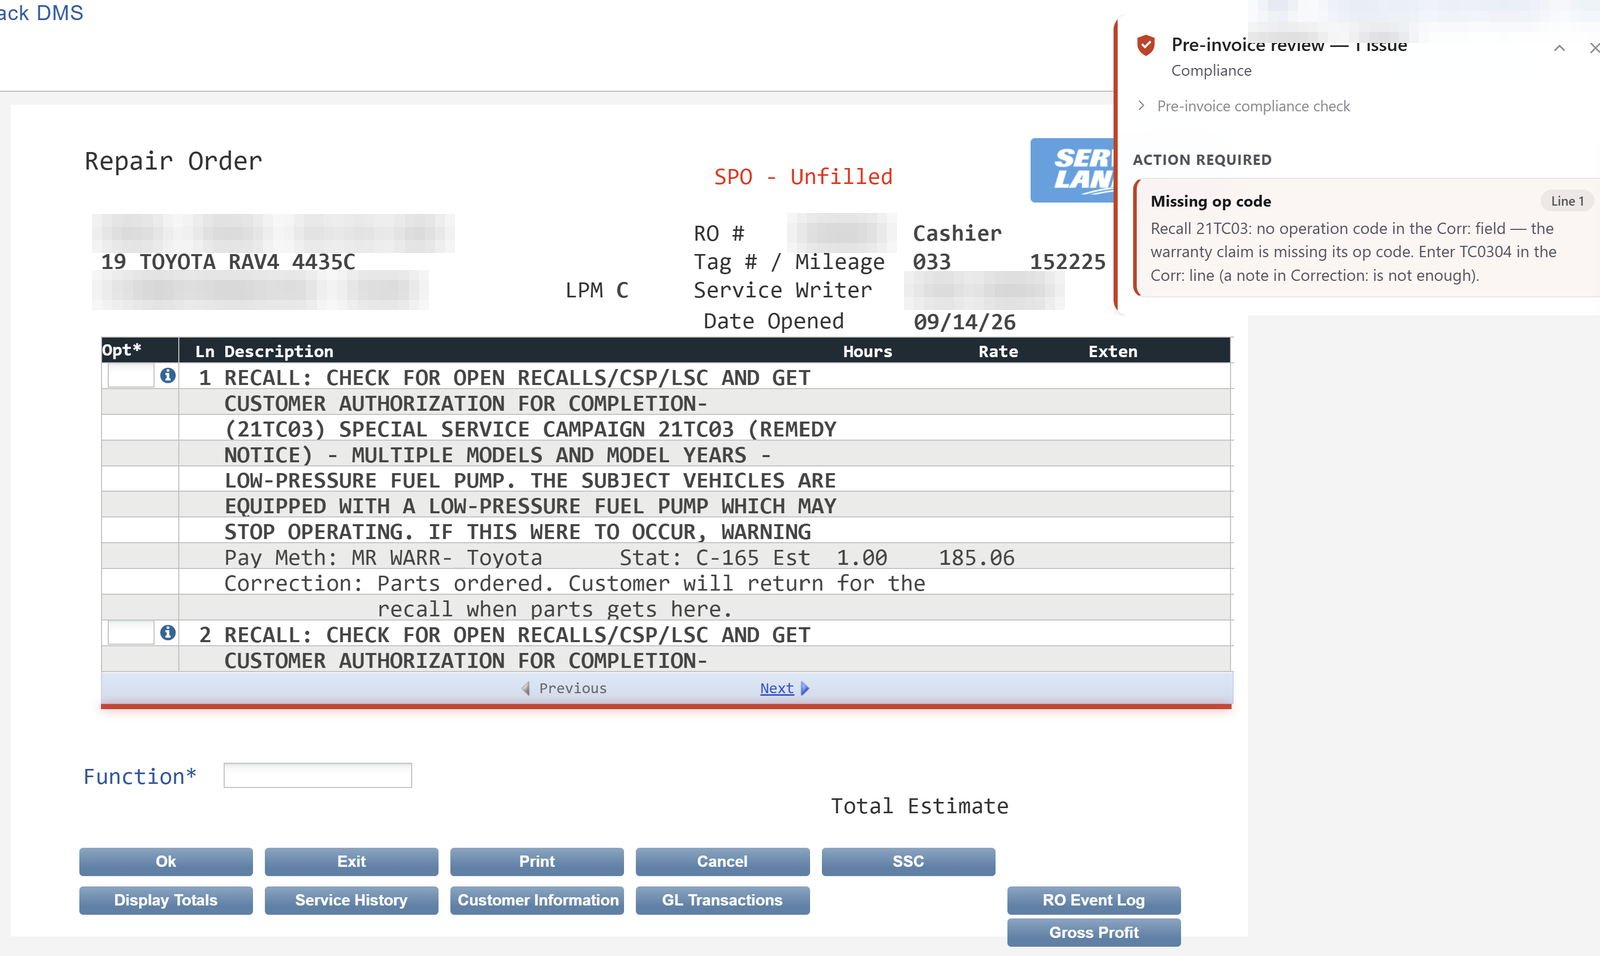
Task: Click the Next arrow icon
Action: pyautogui.click(x=805, y=688)
